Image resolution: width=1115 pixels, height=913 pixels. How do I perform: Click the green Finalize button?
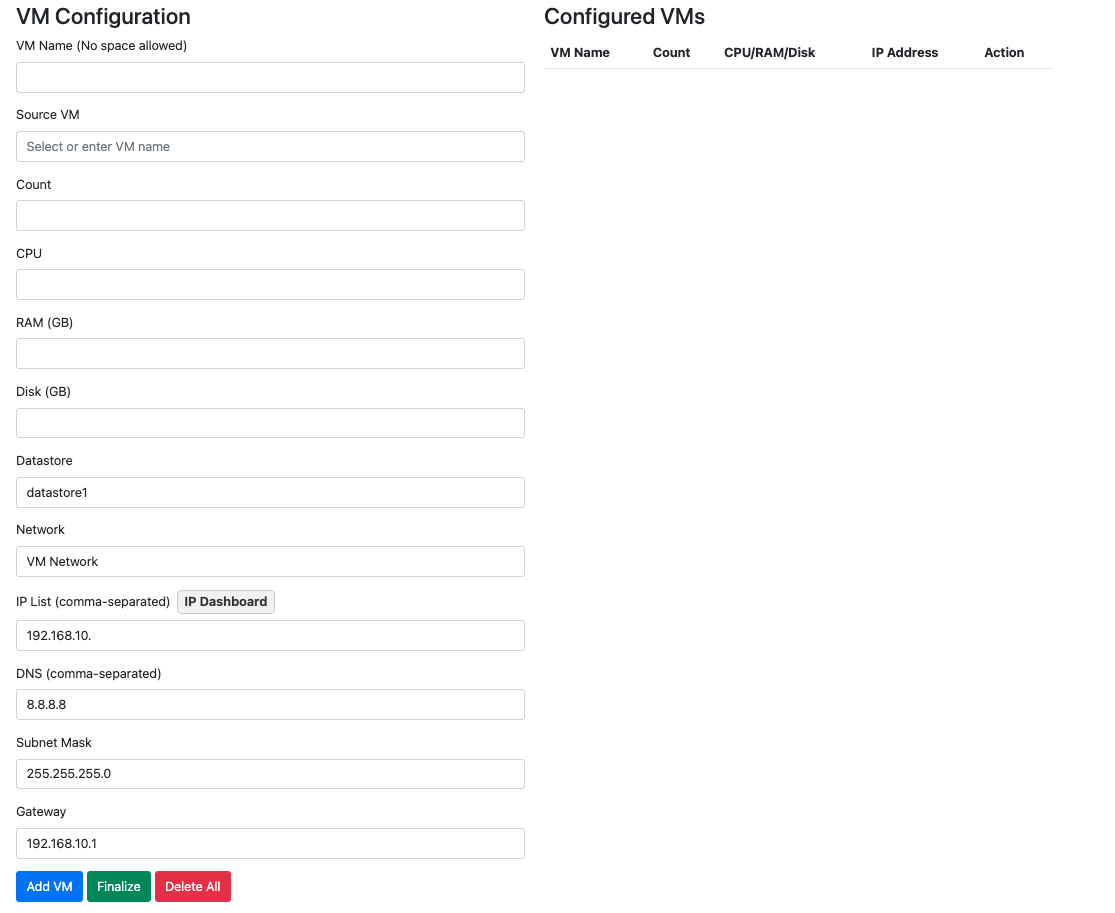point(119,887)
